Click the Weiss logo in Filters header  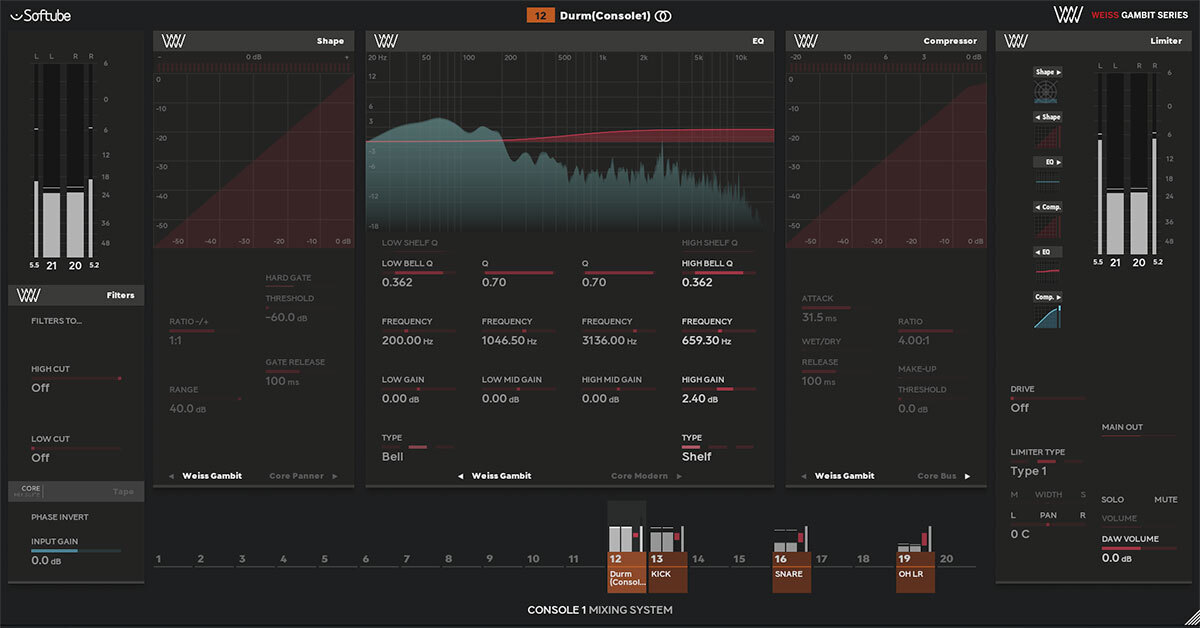(x=28, y=295)
